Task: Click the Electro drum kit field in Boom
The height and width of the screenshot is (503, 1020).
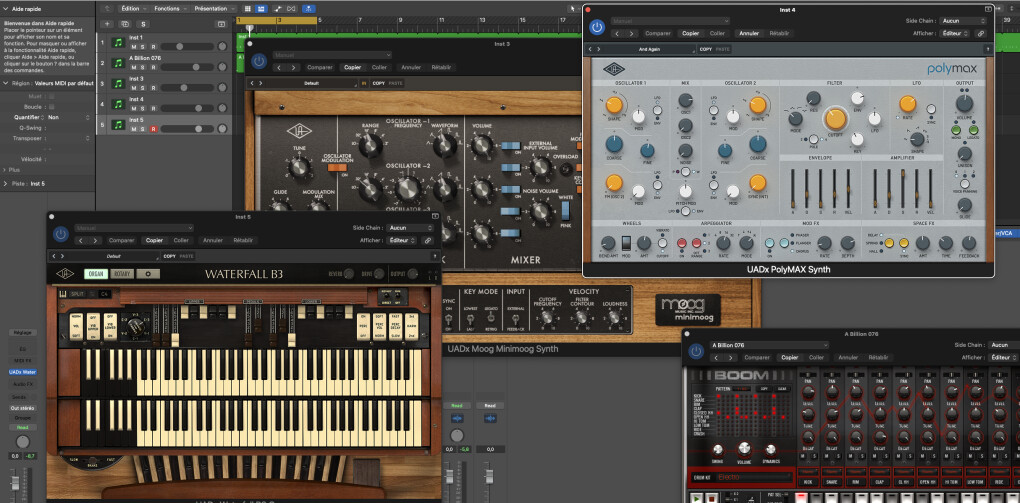Action: [x=753, y=477]
